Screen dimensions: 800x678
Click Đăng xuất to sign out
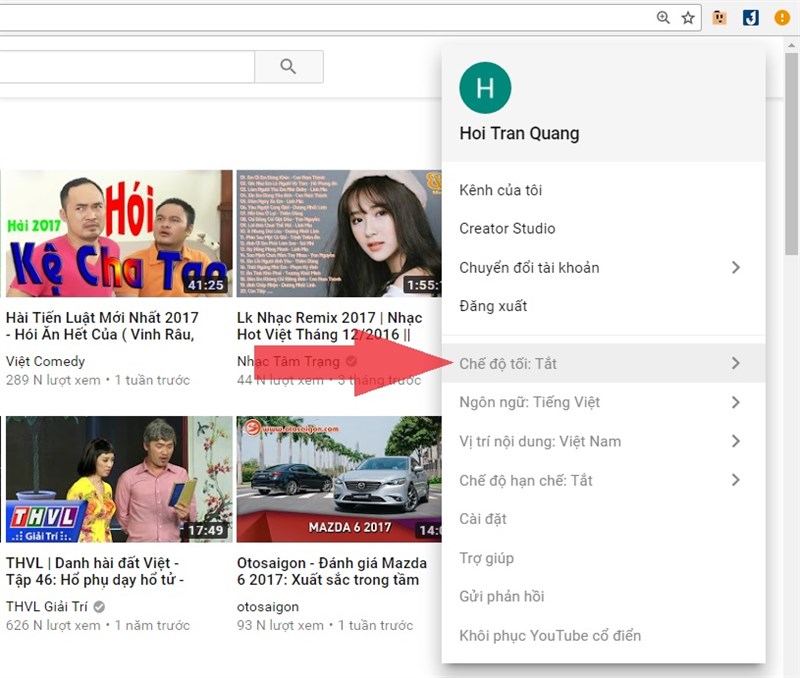point(493,306)
